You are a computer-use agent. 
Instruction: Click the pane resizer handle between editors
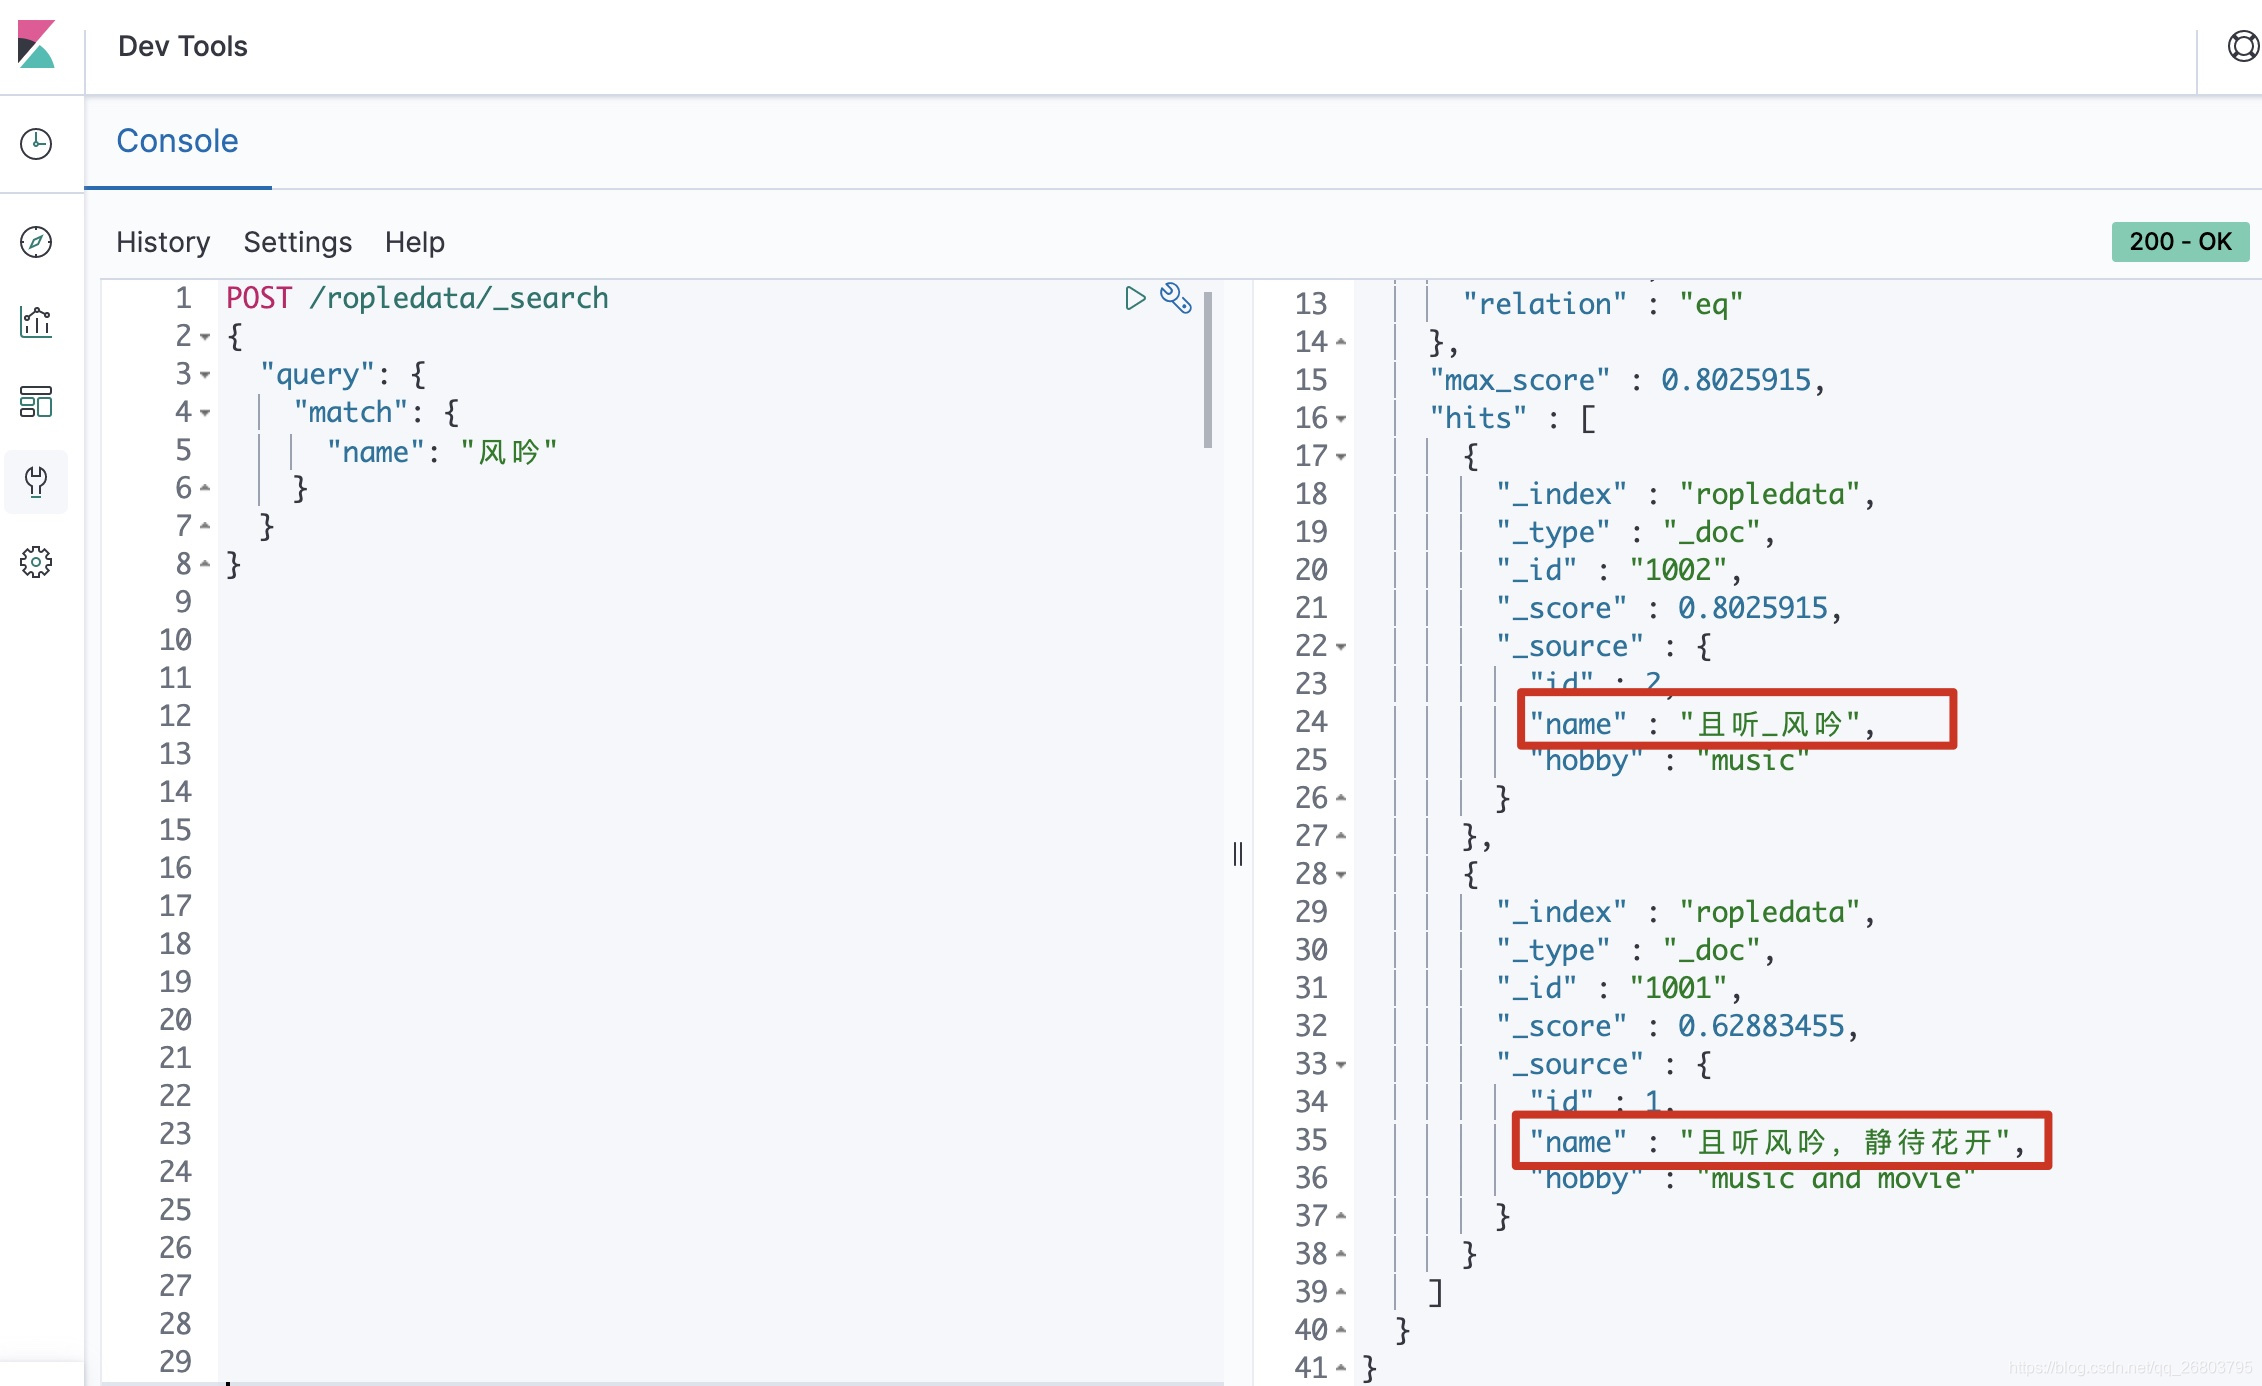tap(1238, 853)
